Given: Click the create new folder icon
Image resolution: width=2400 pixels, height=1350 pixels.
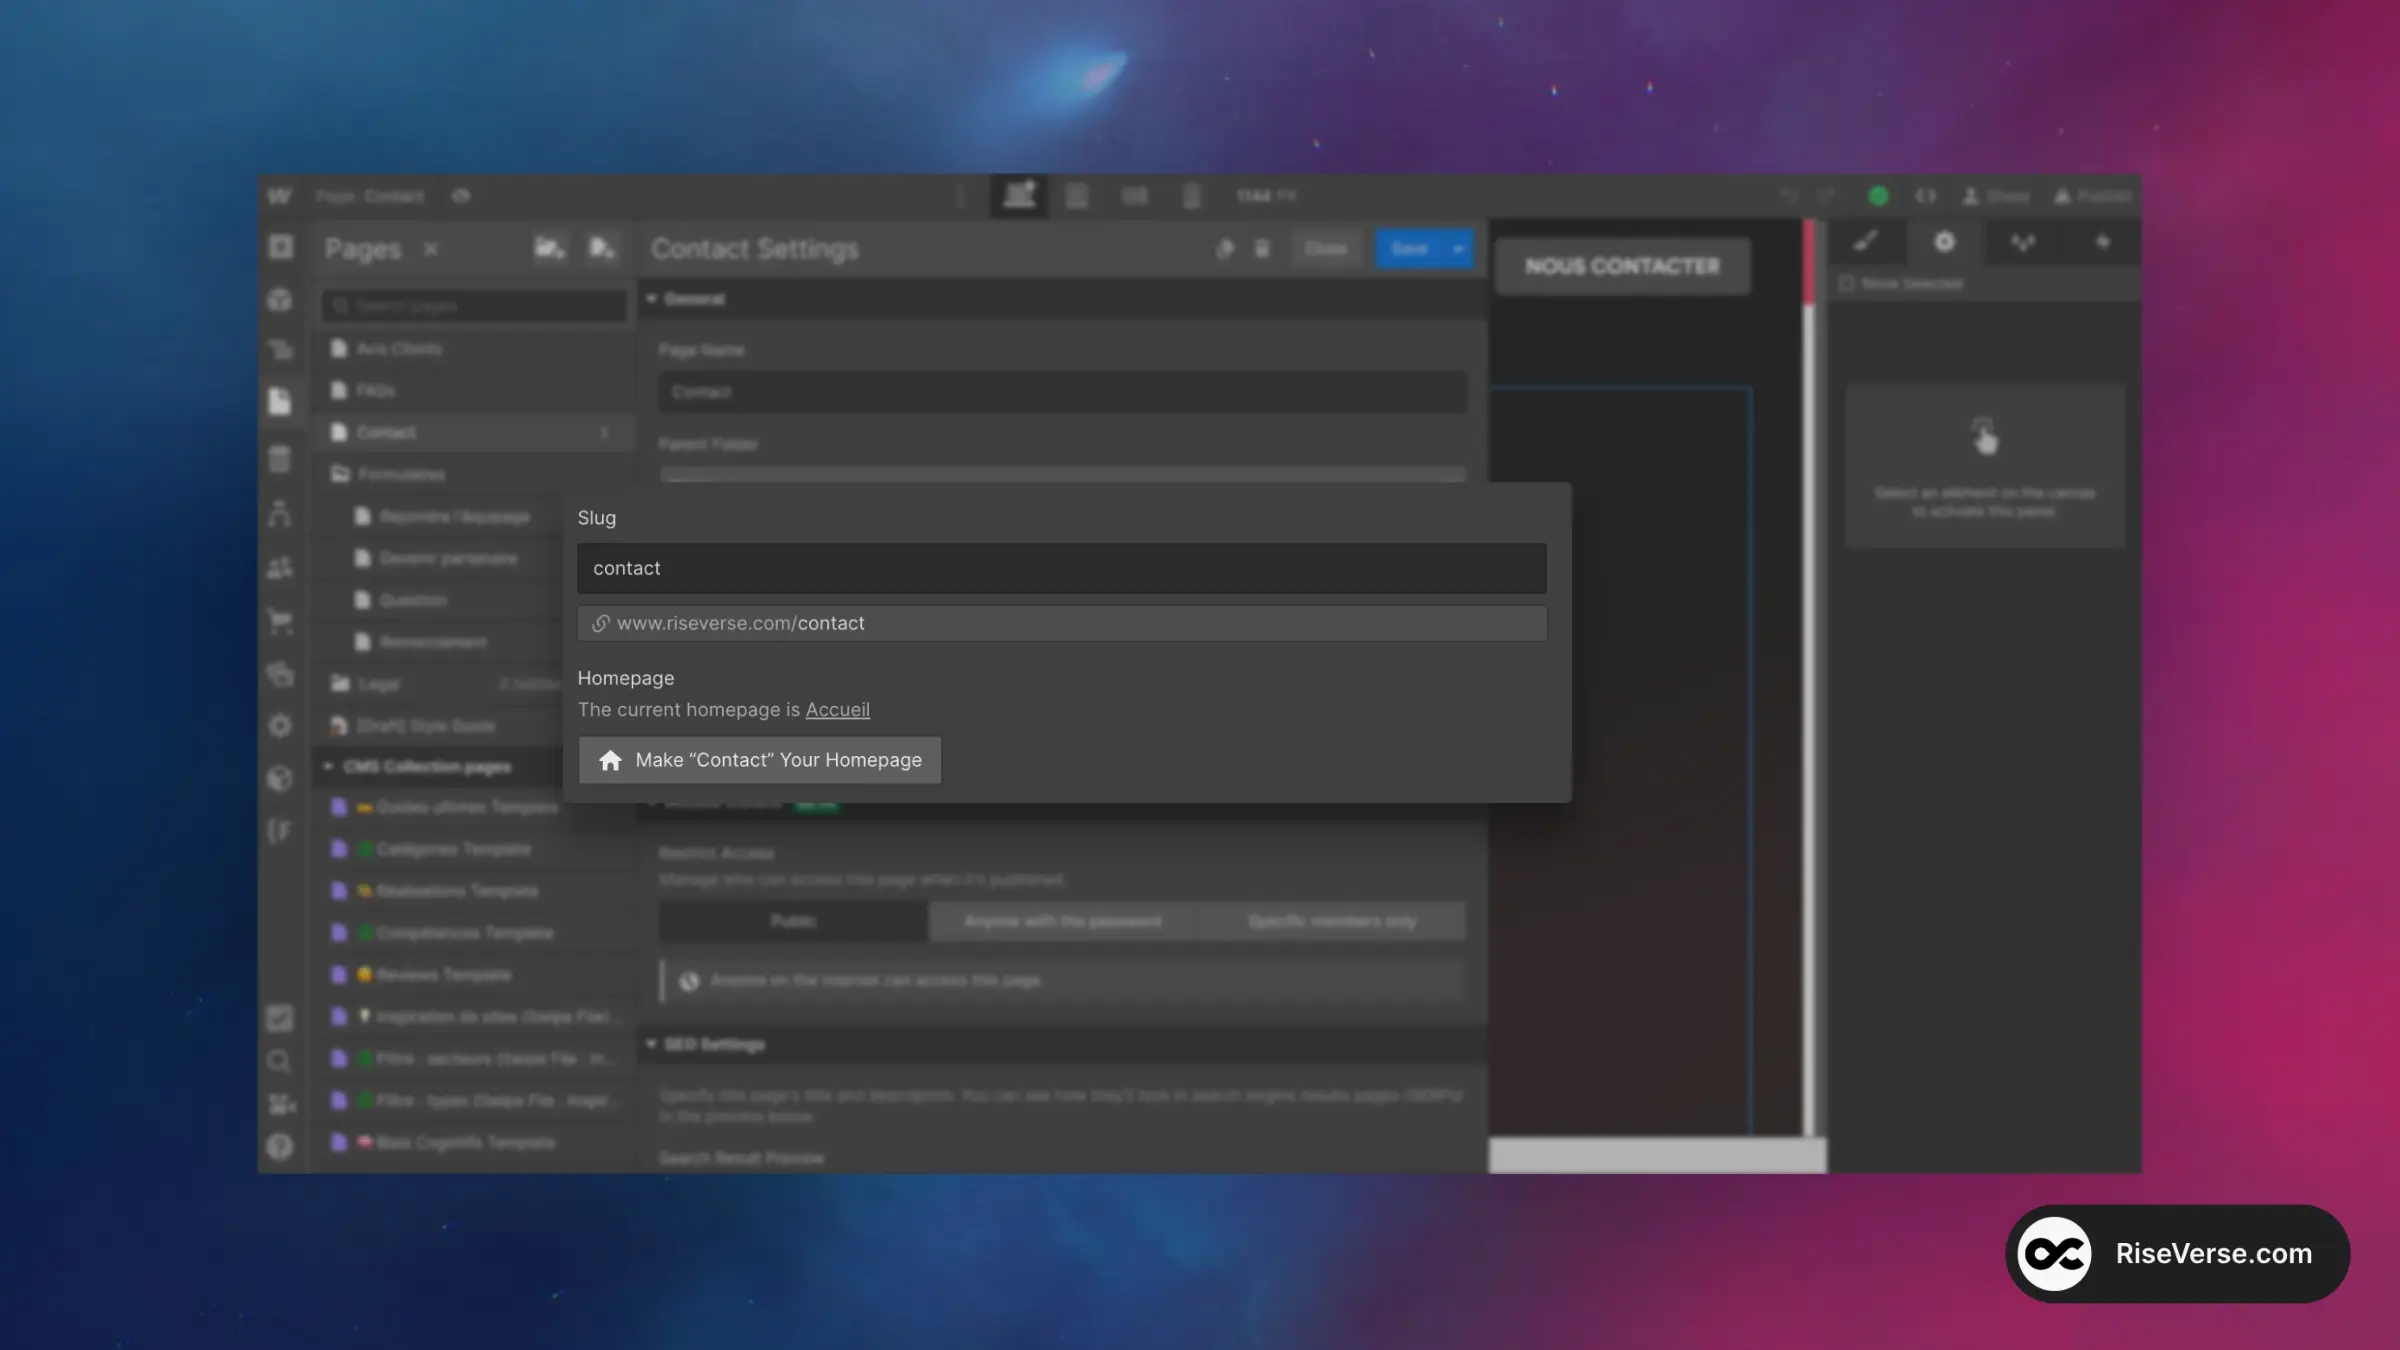Looking at the screenshot, I should pos(549,248).
